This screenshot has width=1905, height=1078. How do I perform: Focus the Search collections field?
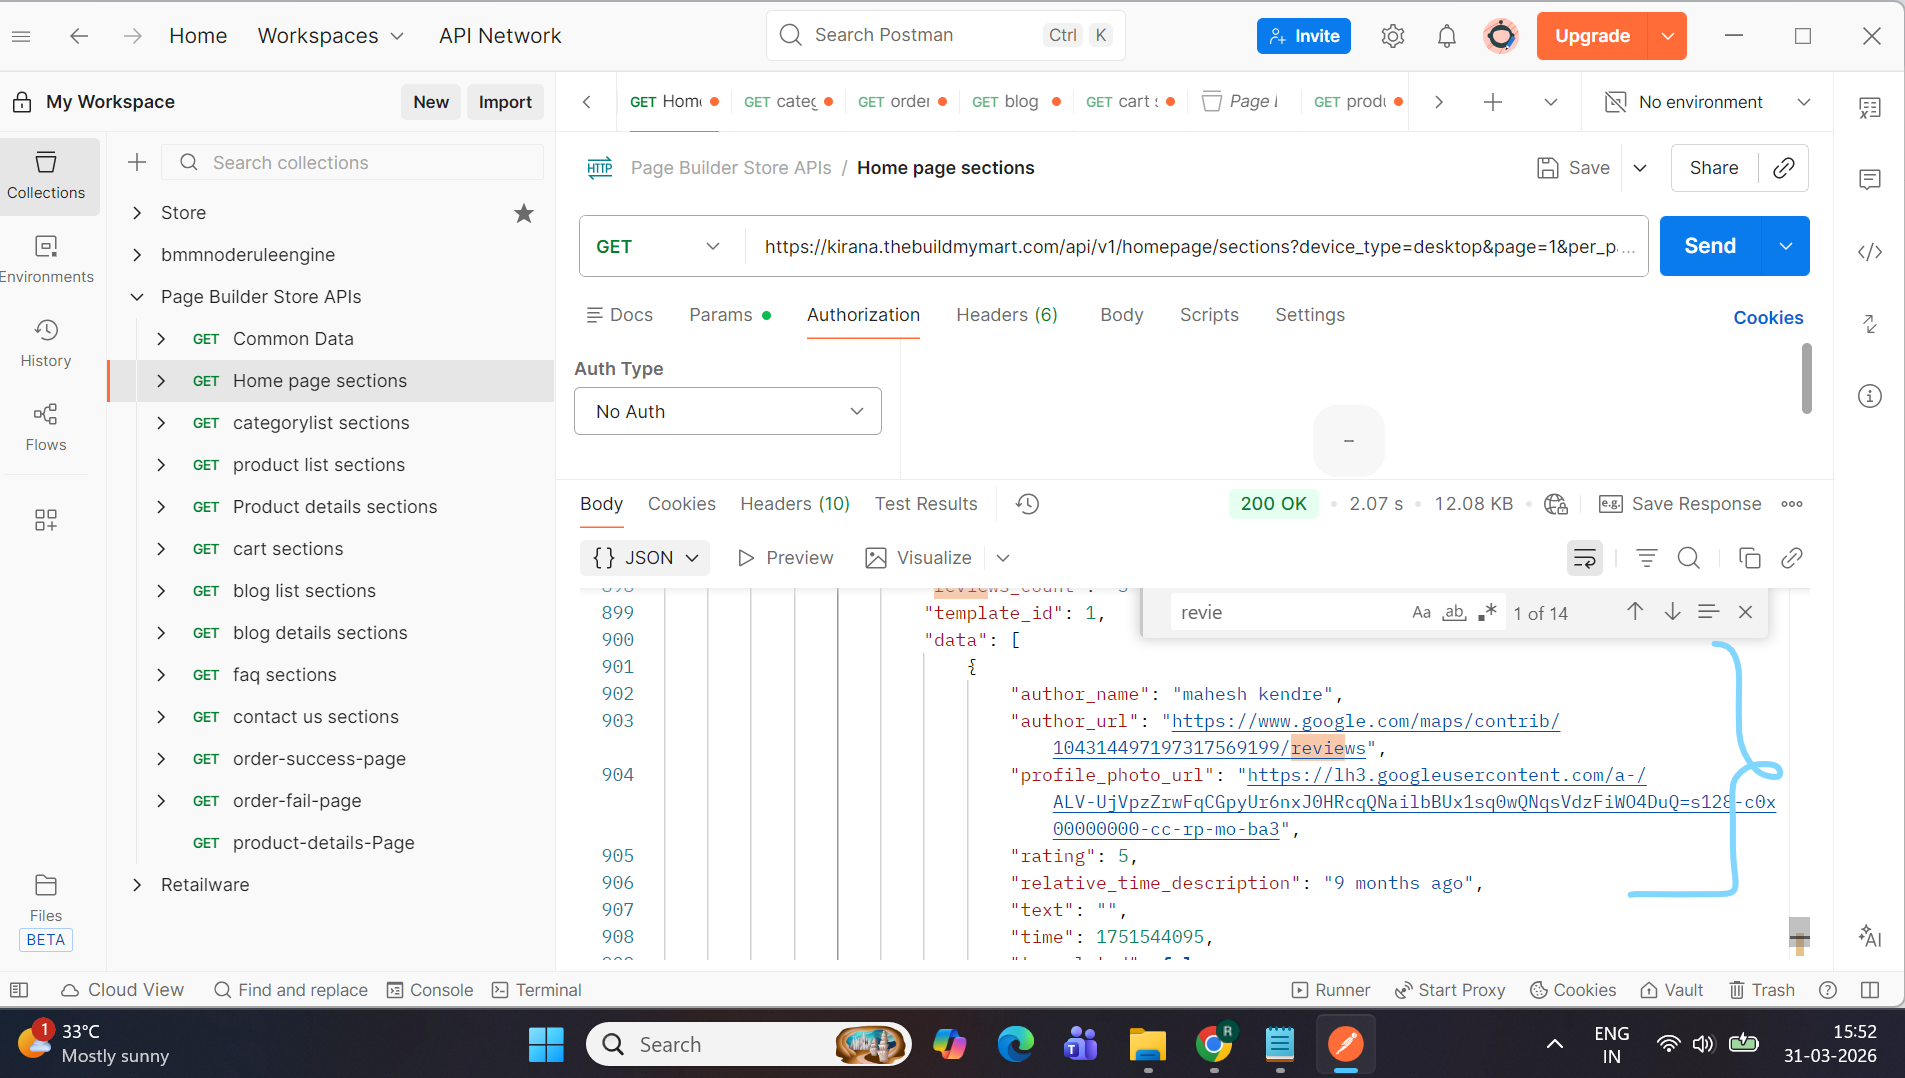tap(353, 162)
